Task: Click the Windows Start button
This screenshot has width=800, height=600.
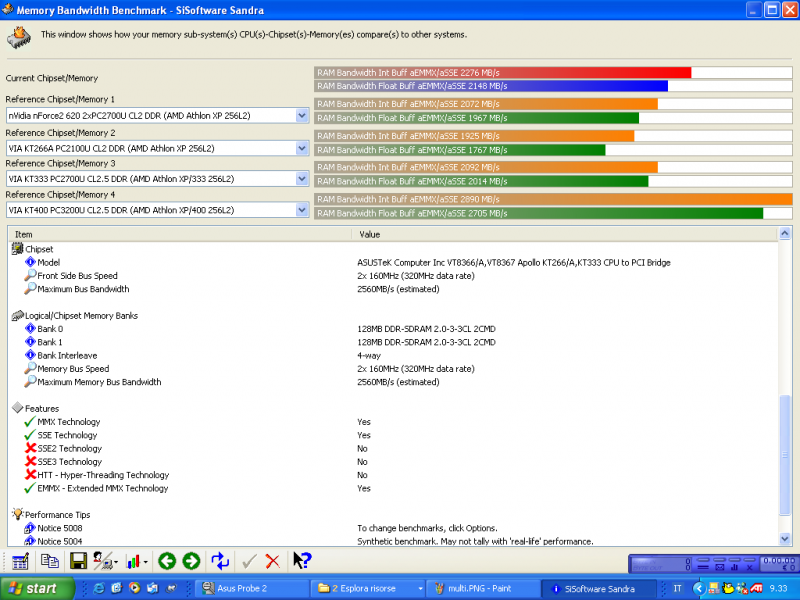Action: pyautogui.click(x=37, y=588)
